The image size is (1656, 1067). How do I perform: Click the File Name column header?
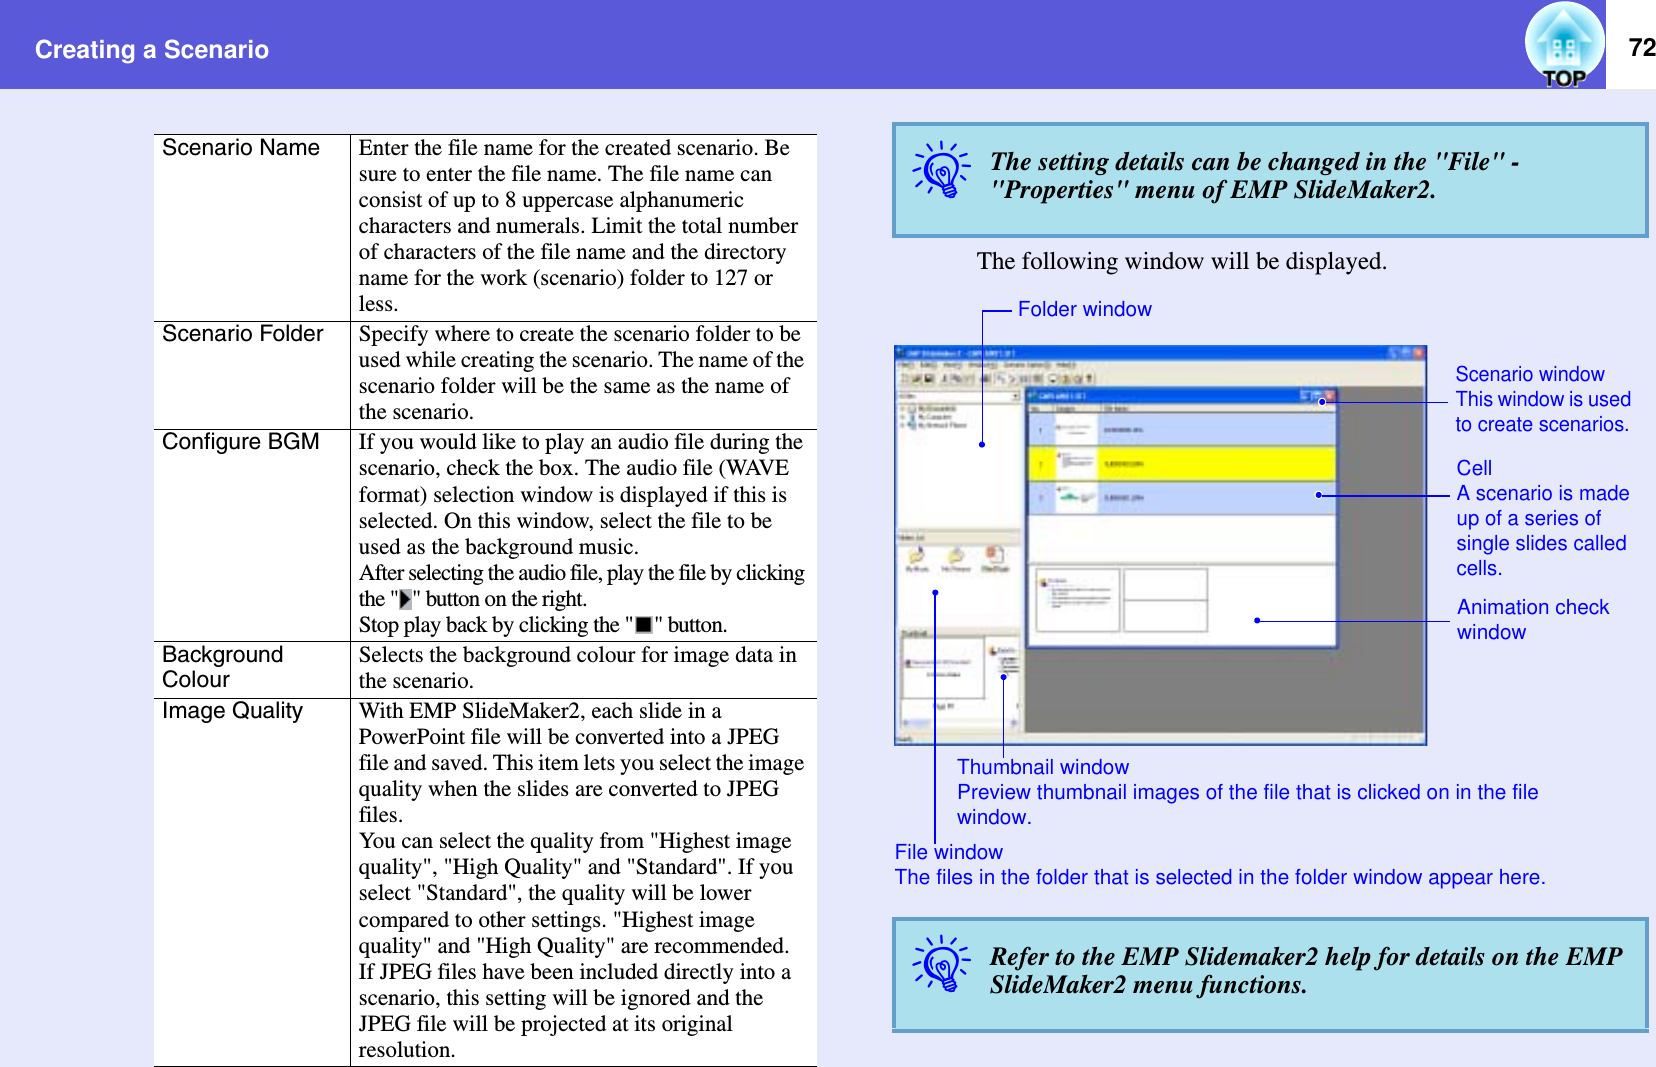point(1116,409)
